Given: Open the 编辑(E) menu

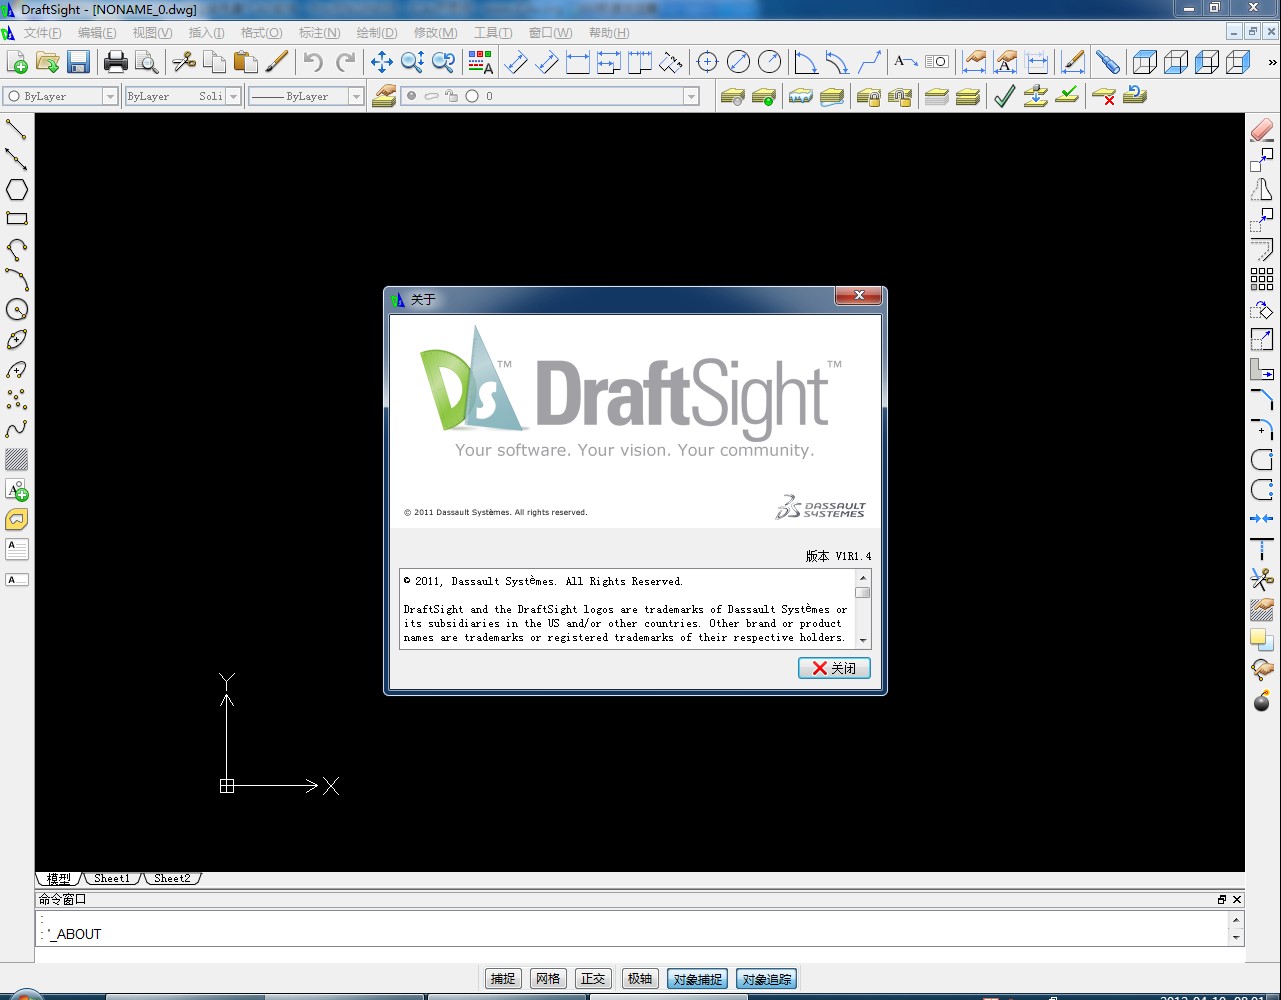Looking at the screenshot, I should [x=97, y=33].
